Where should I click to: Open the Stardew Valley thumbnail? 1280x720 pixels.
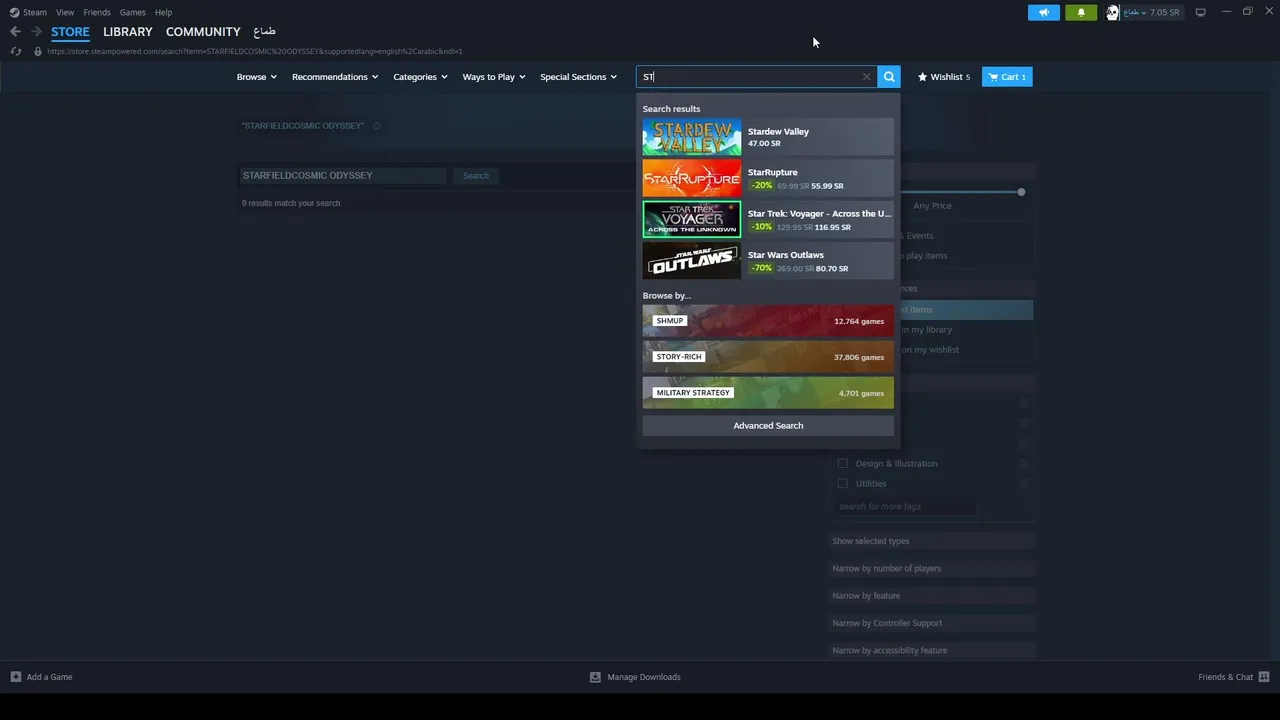(692, 137)
